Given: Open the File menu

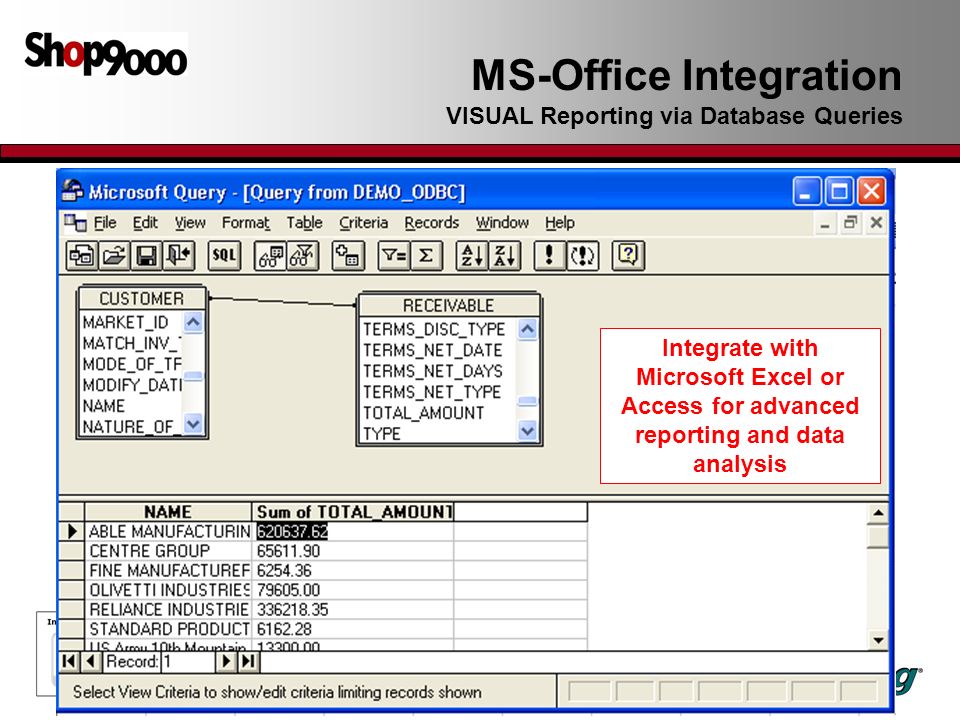Looking at the screenshot, I should (x=105, y=223).
